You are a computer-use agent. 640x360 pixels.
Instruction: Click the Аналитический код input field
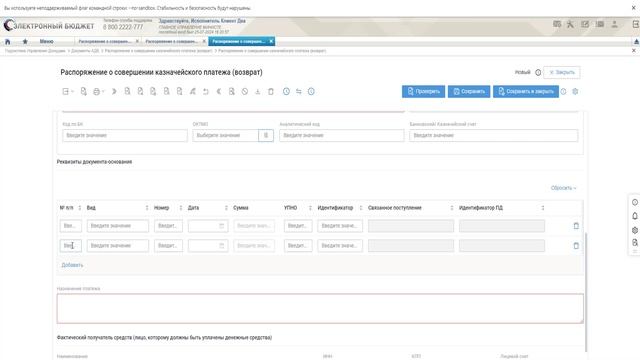[x=342, y=136]
